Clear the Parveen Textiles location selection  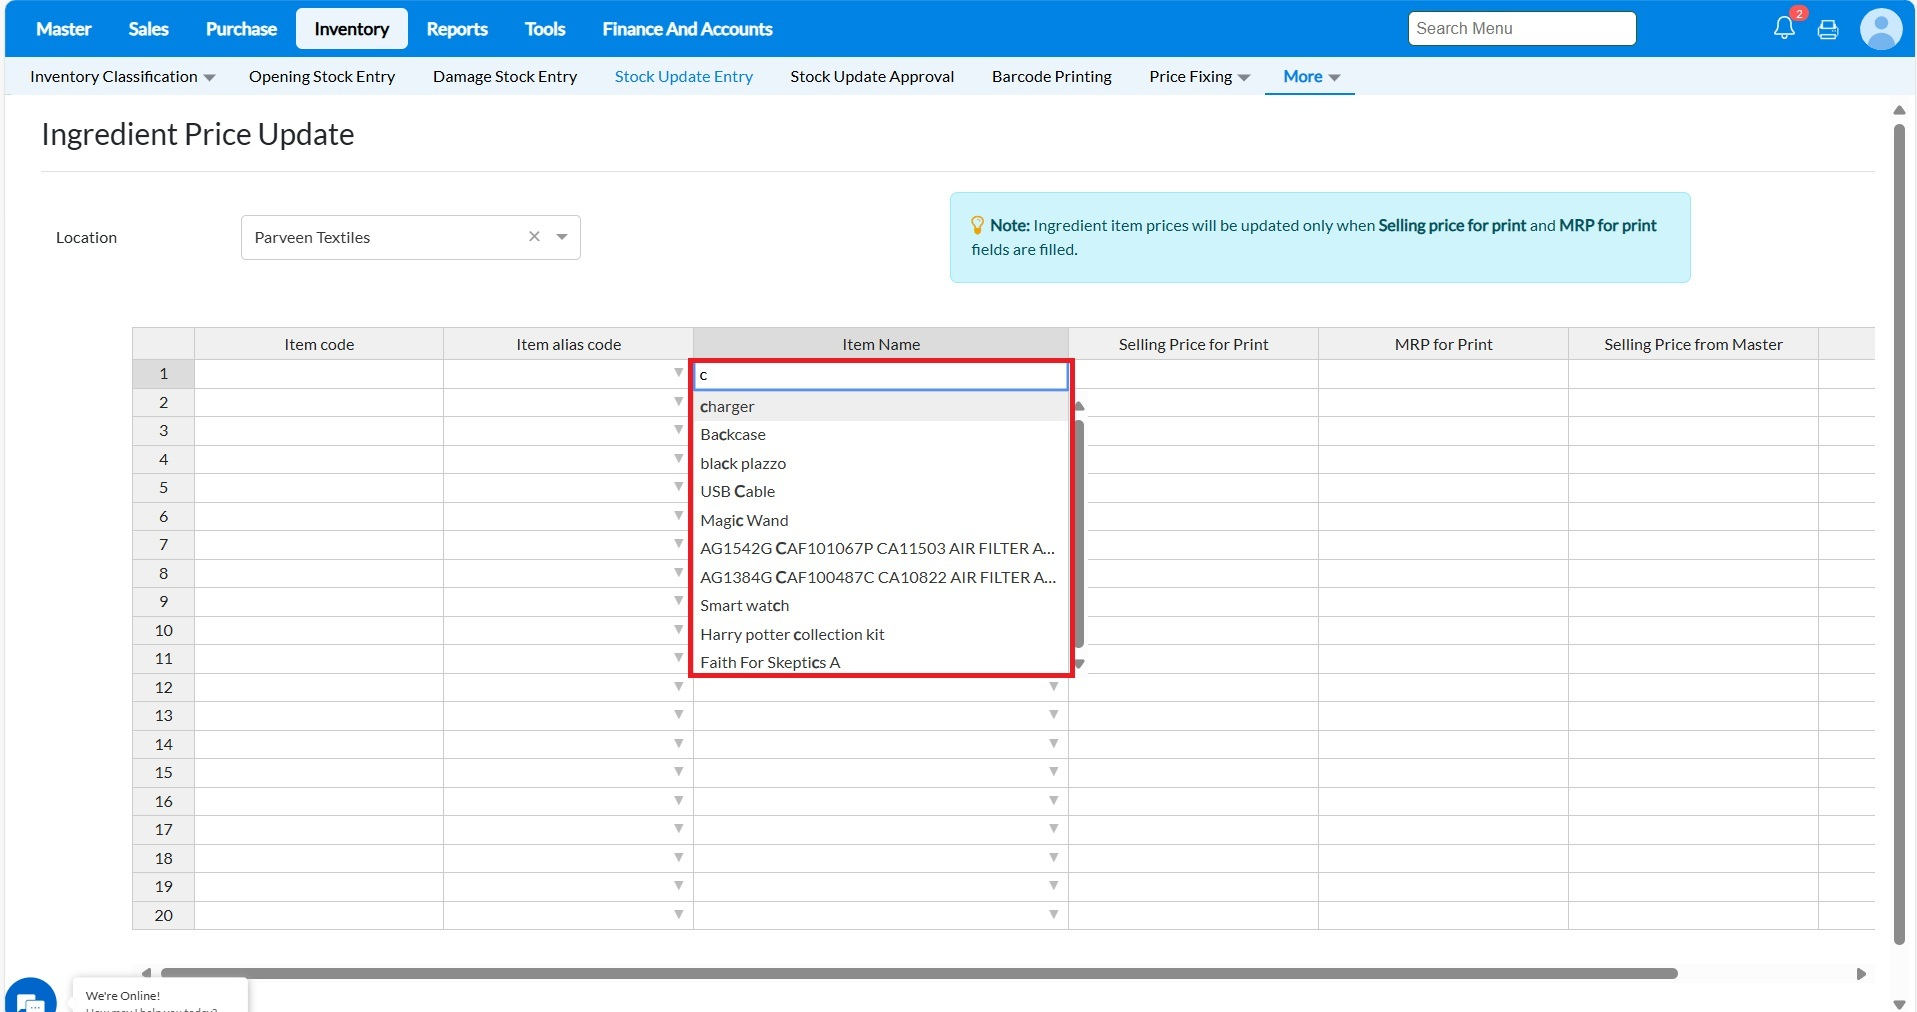[x=534, y=237]
